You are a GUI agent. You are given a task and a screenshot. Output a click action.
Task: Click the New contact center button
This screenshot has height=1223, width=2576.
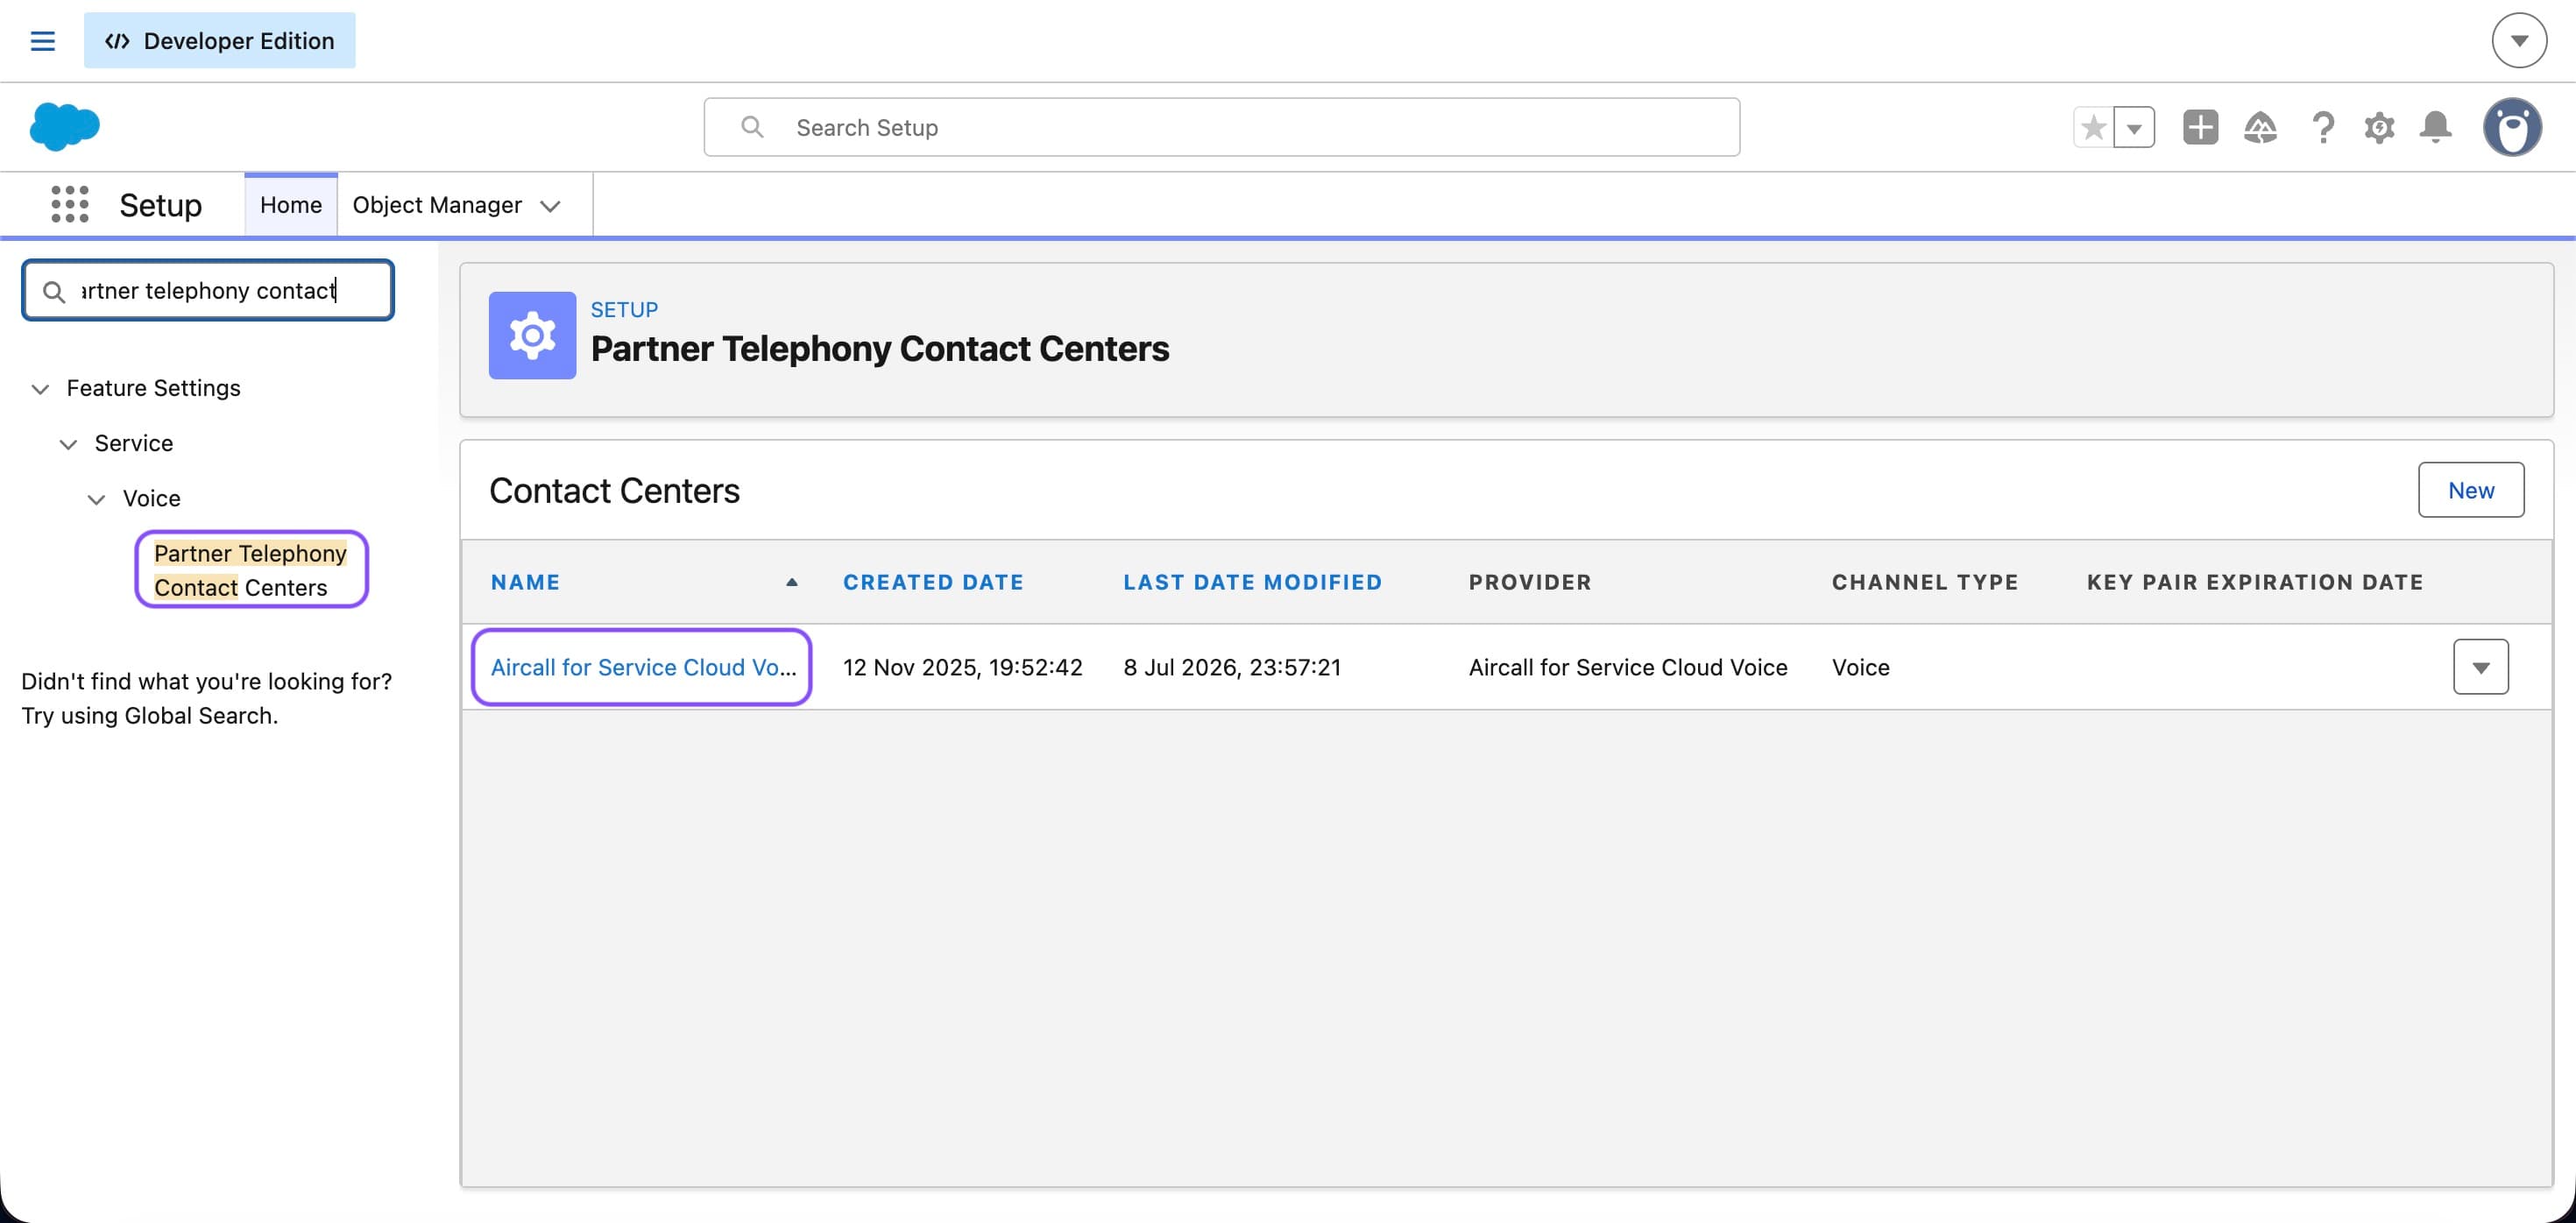(2470, 490)
